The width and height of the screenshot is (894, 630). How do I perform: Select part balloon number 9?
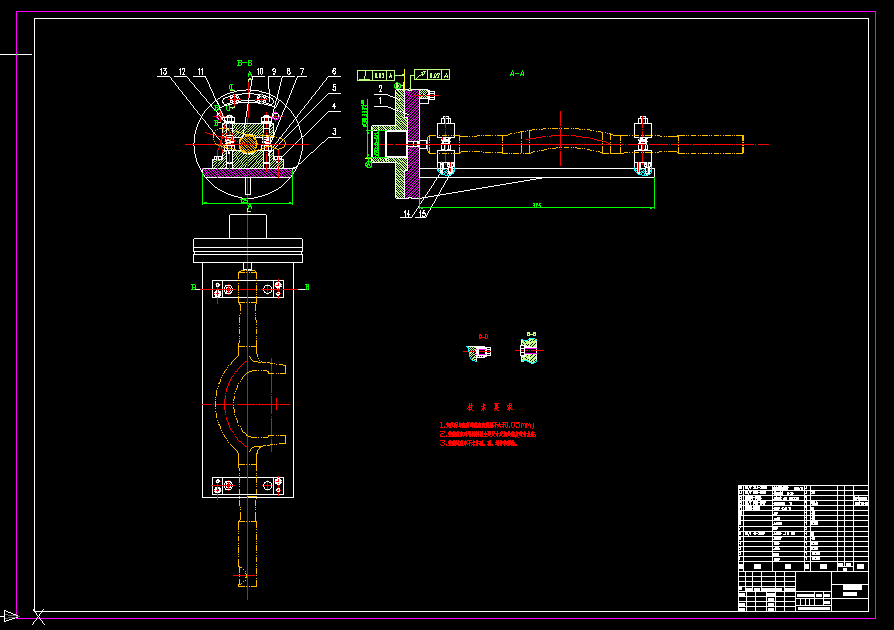(x=274, y=72)
